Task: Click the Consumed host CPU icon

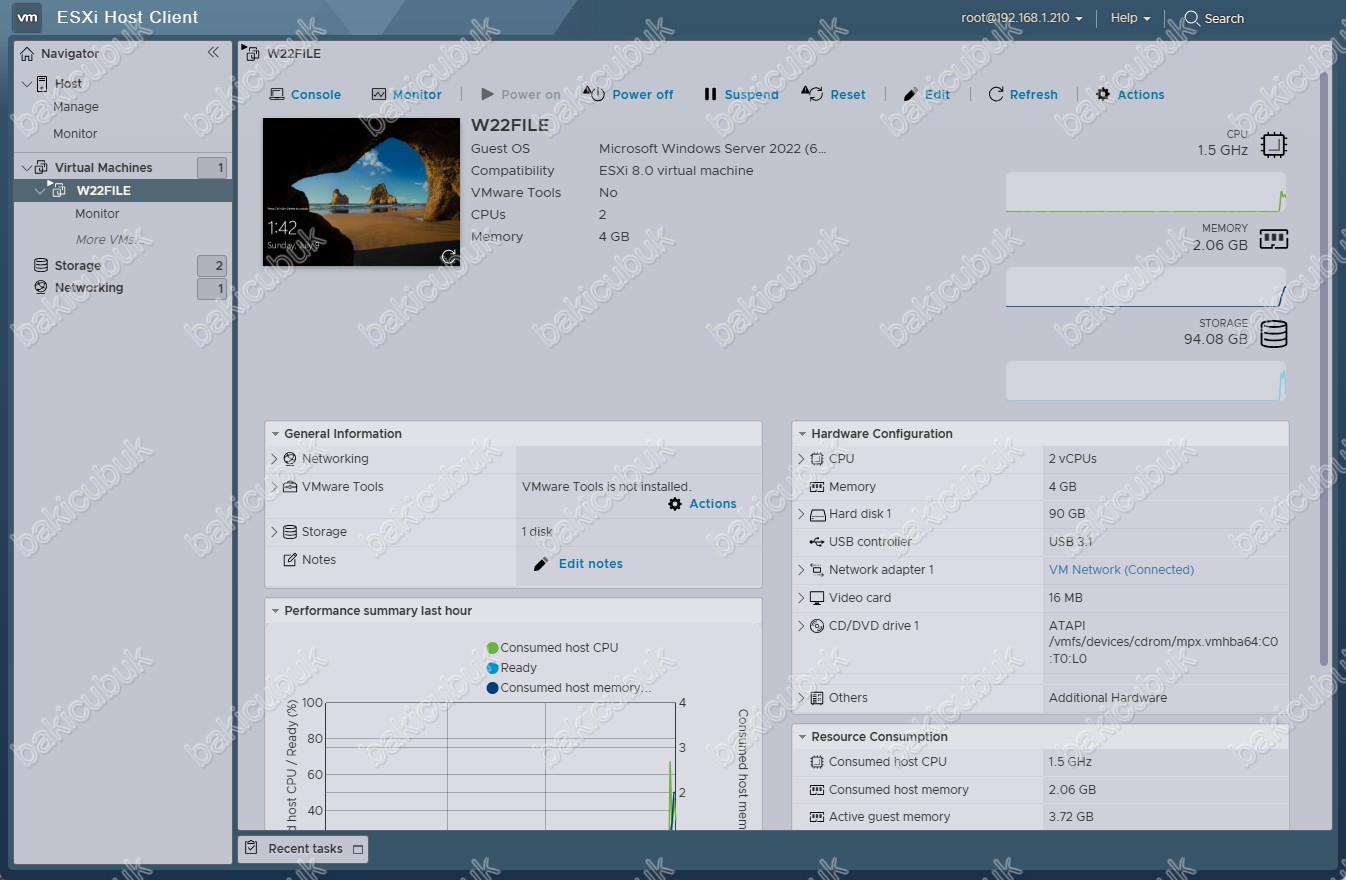Action: click(x=817, y=762)
